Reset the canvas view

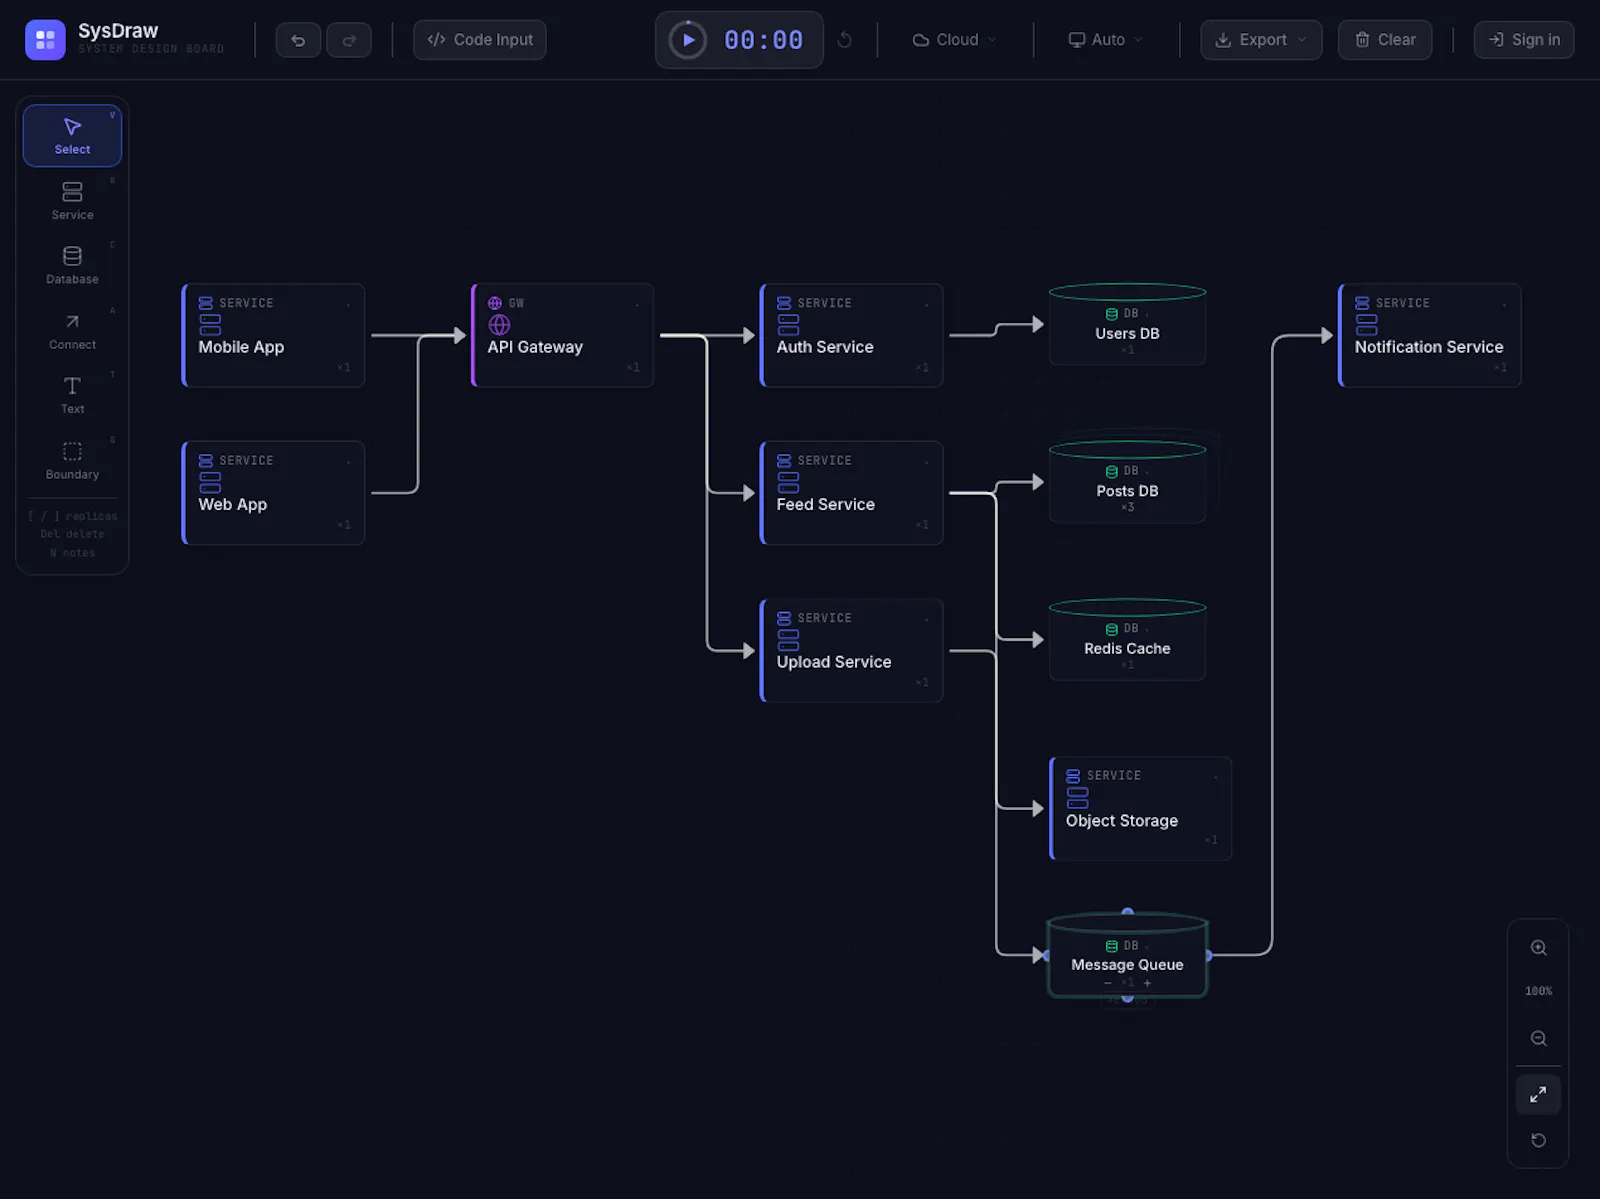click(x=1539, y=1141)
